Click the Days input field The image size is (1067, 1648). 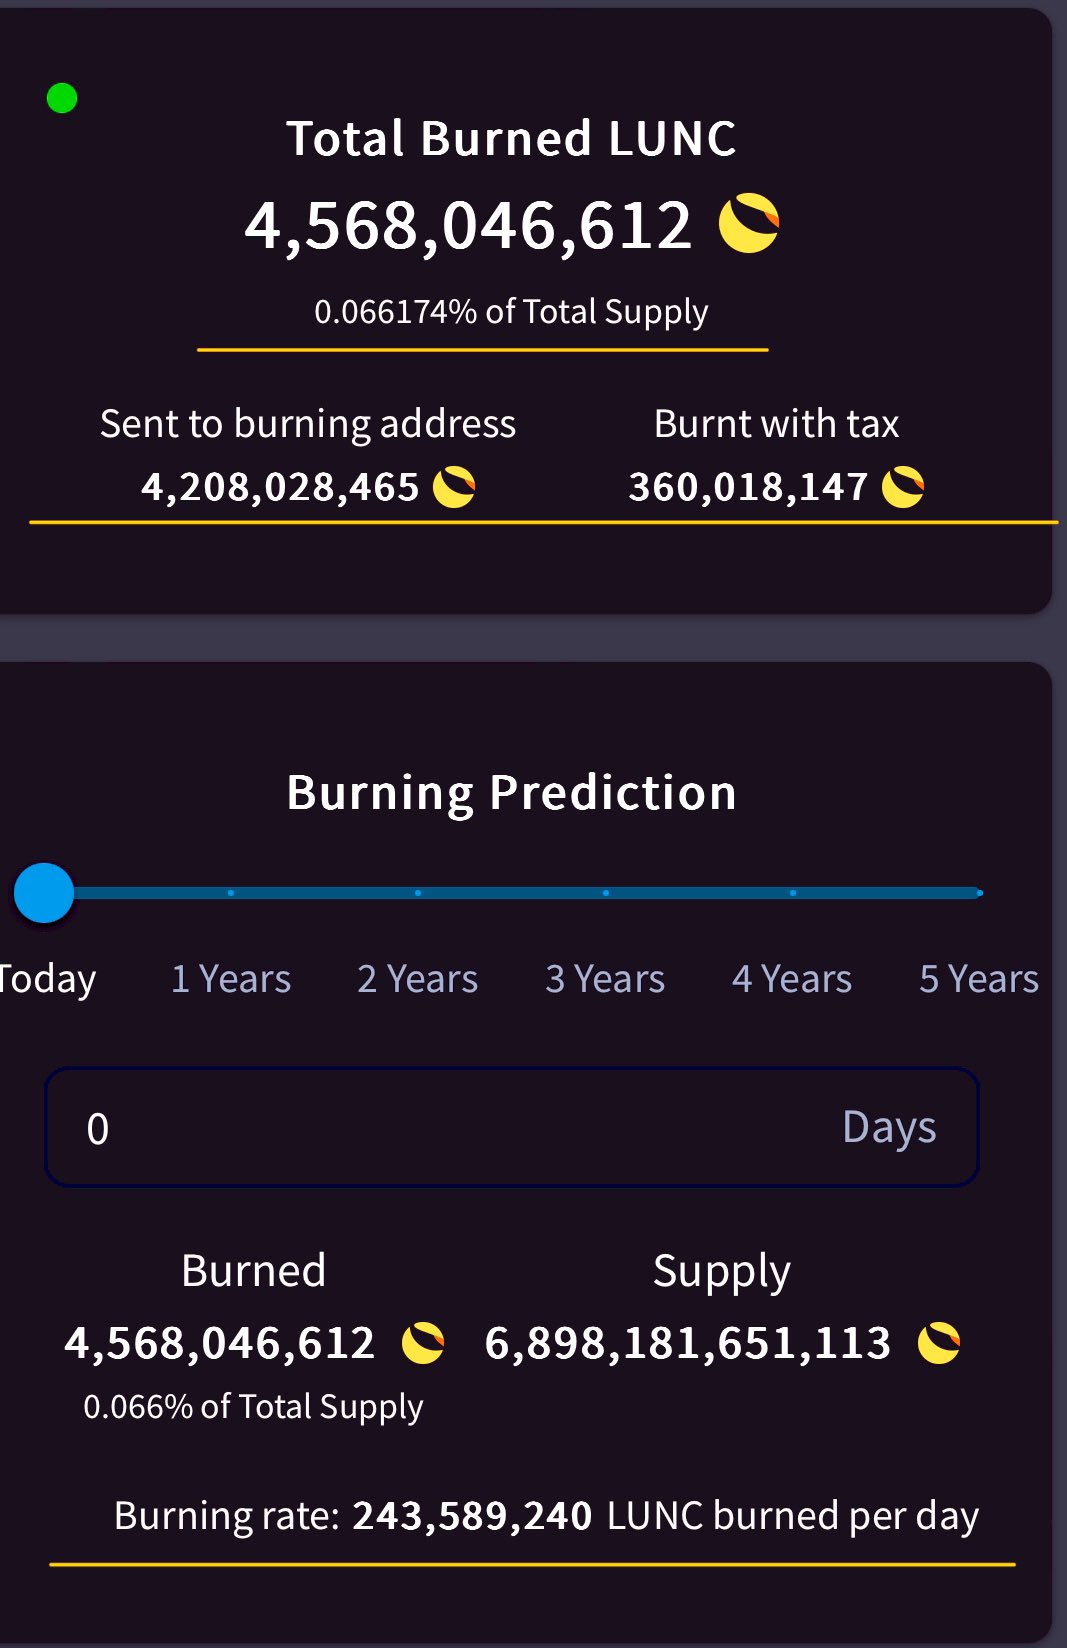511,1127
